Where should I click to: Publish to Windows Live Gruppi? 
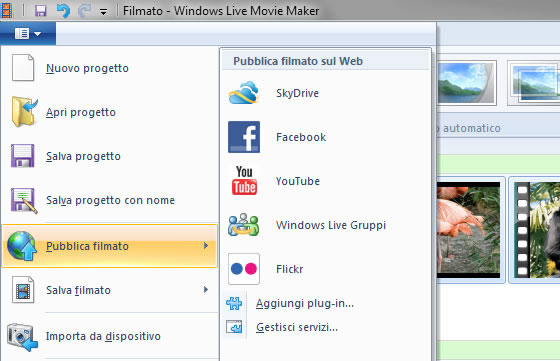pos(326,225)
